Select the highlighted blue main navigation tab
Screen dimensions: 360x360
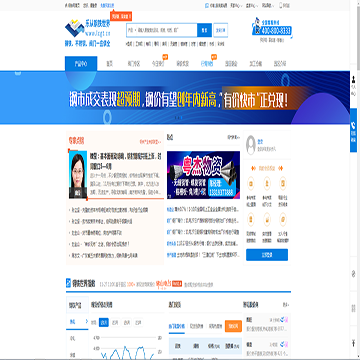(81, 63)
